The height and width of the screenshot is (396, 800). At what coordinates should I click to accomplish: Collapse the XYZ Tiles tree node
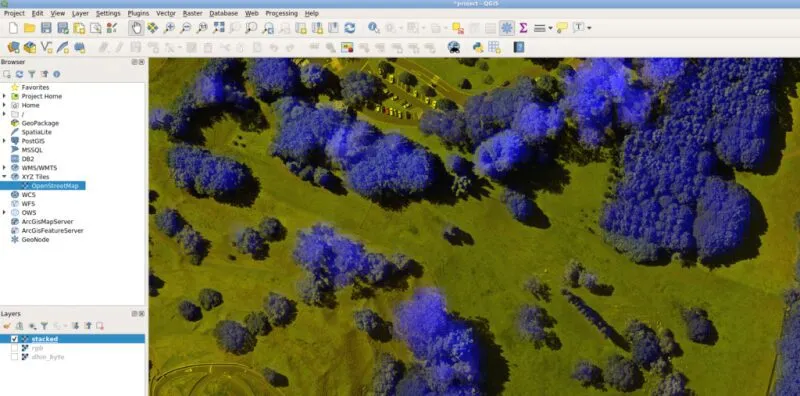(4, 177)
